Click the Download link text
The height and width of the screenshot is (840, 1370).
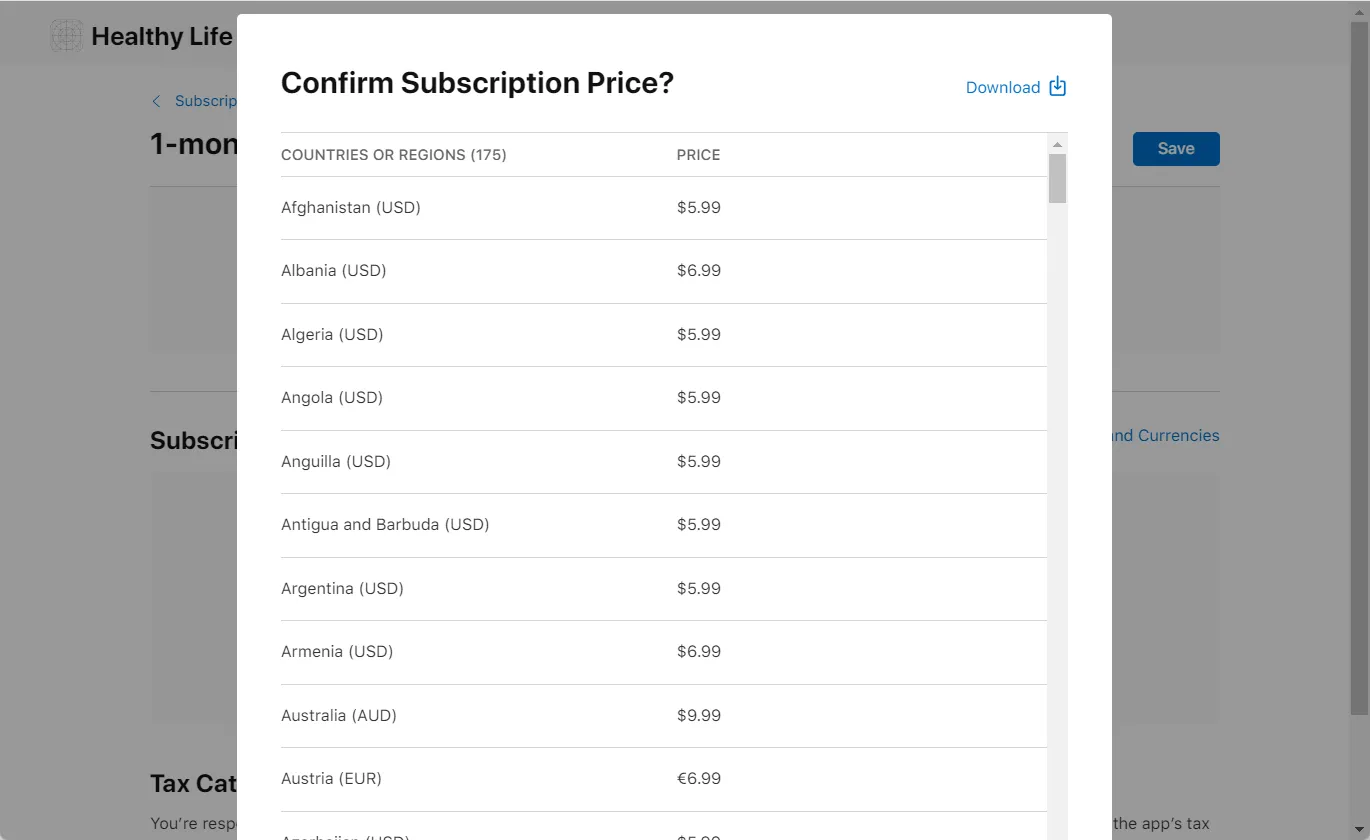[1002, 88]
